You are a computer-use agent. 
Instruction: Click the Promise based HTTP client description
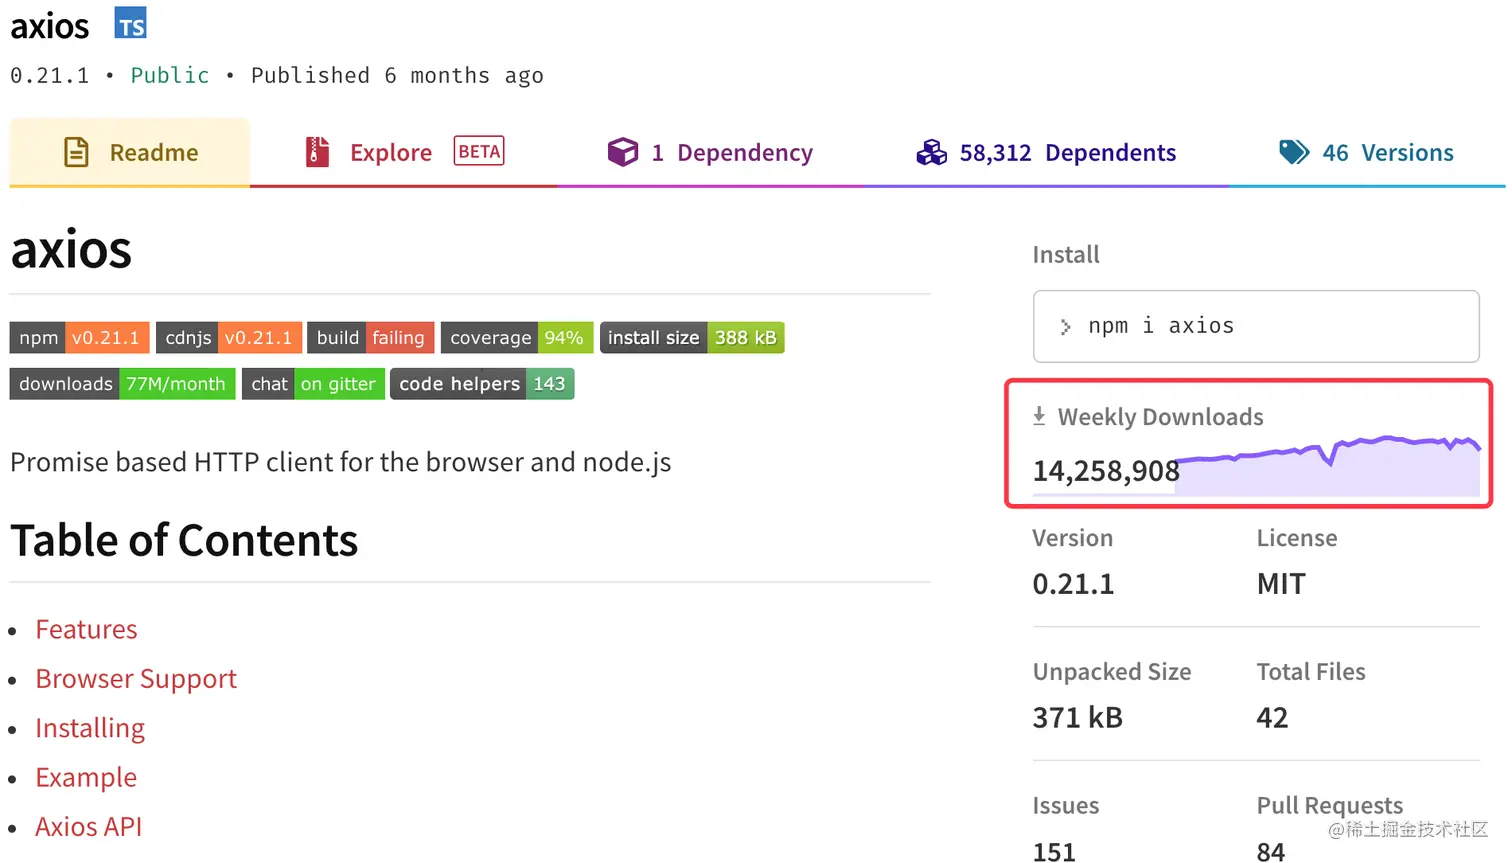341,462
